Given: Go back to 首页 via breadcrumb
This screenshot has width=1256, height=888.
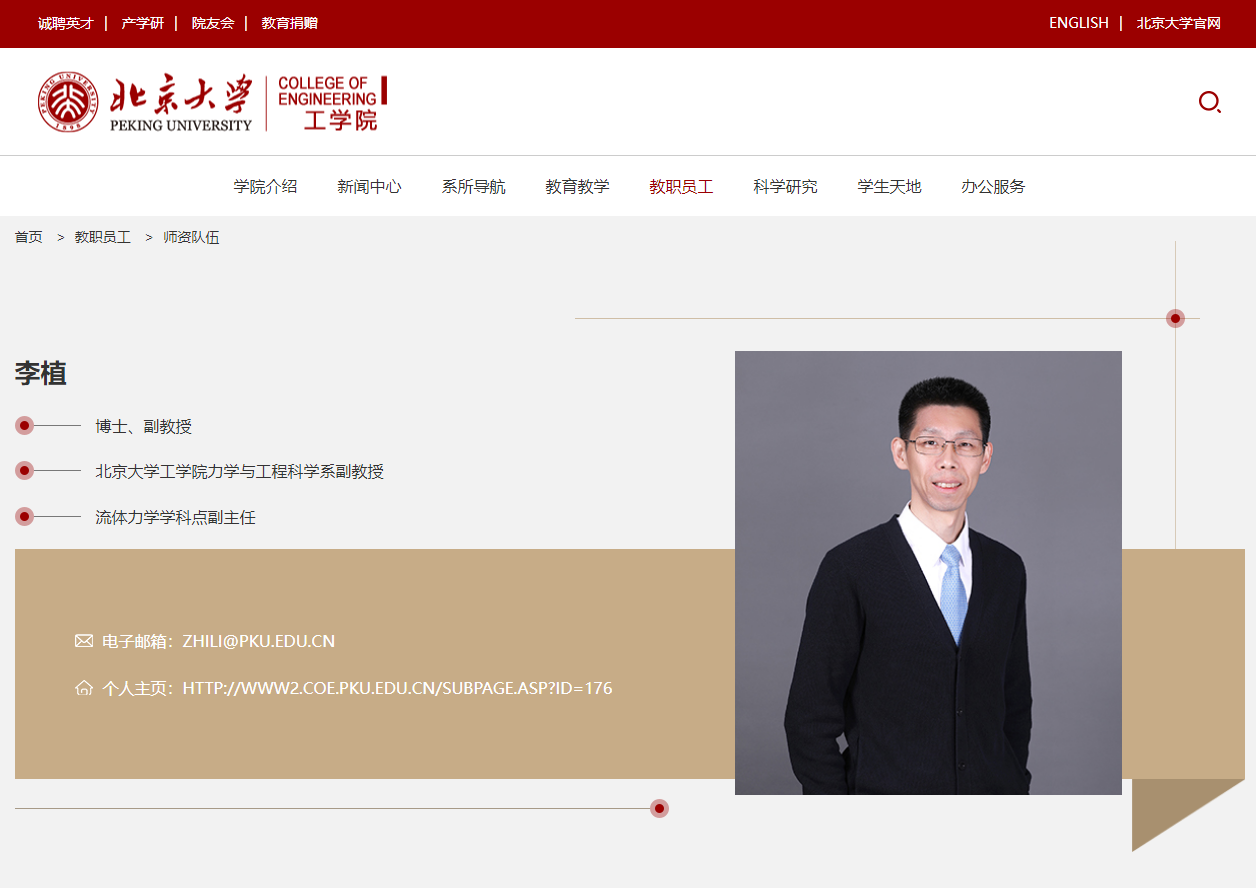Looking at the screenshot, I should point(28,237).
